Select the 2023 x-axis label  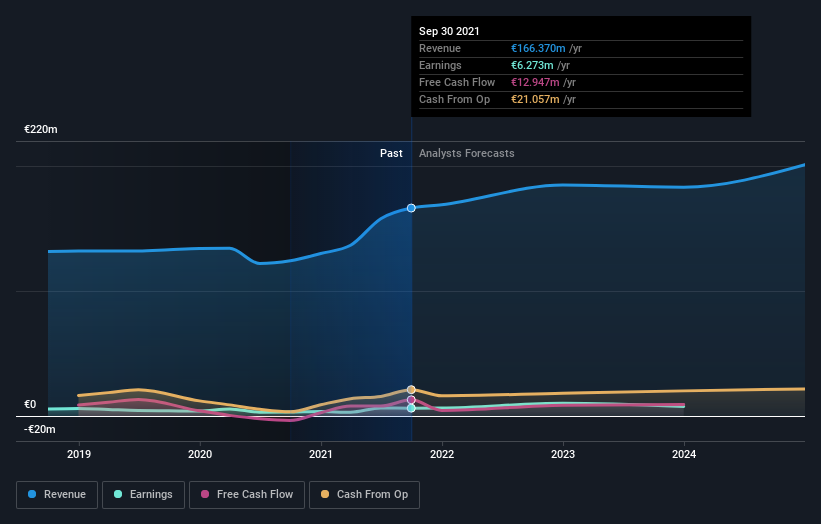click(x=563, y=454)
